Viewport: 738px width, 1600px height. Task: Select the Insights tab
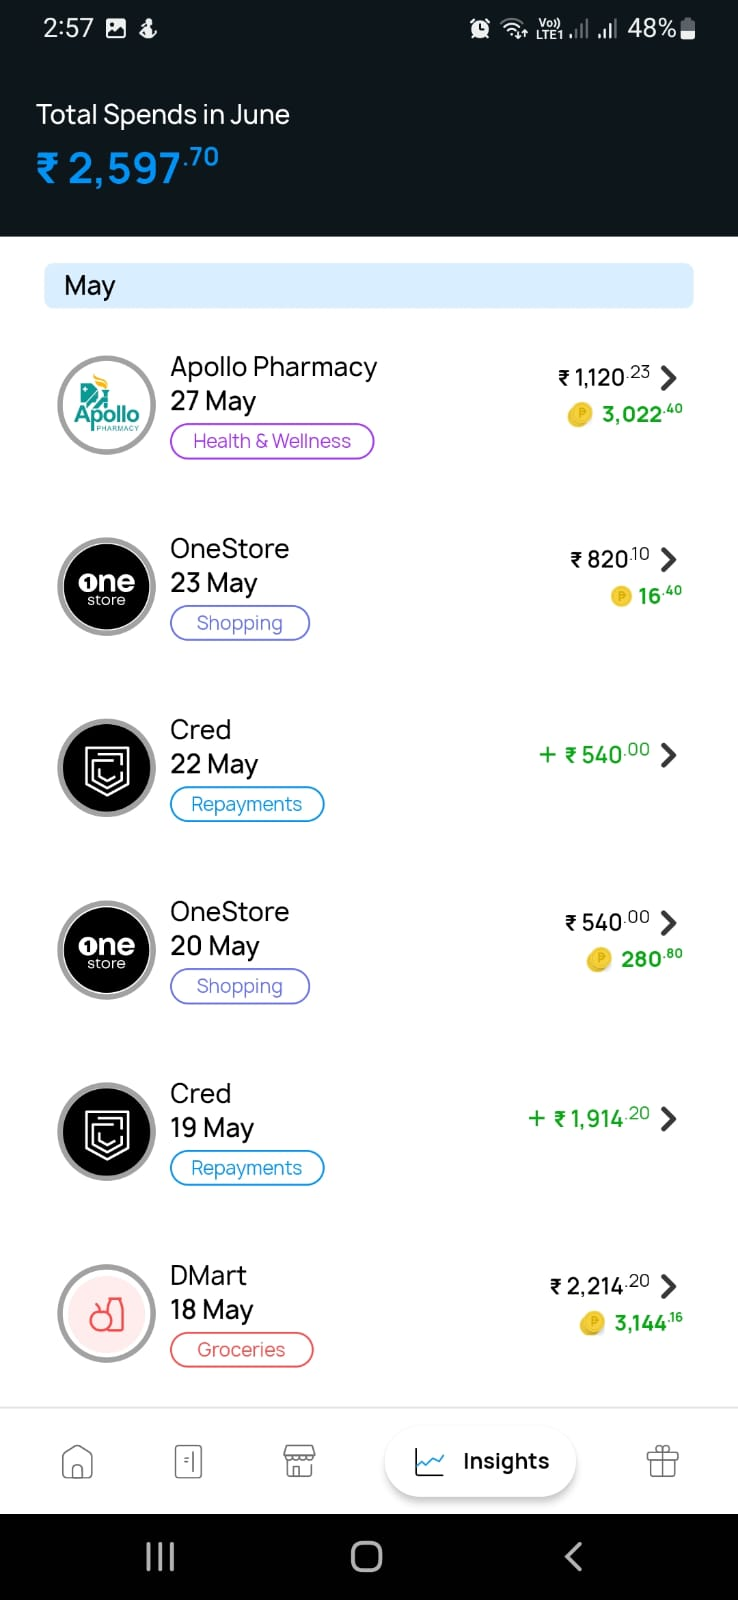[x=481, y=1462]
